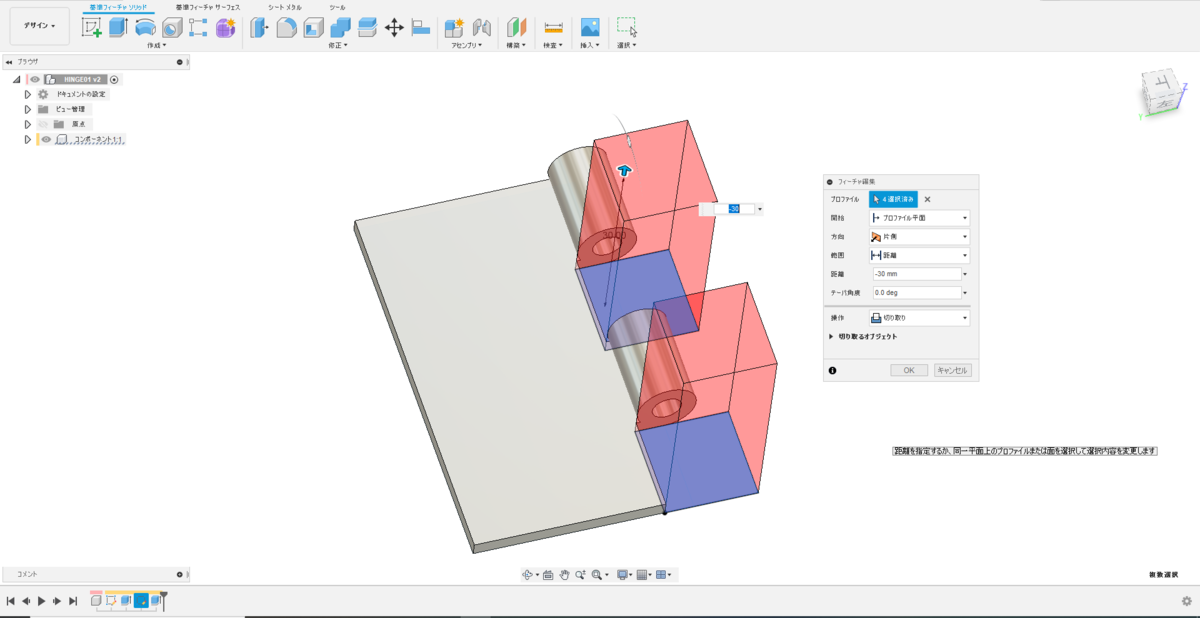
Task: Click the Zoom Fit magnifier icon
Action: tap(597, 575)
